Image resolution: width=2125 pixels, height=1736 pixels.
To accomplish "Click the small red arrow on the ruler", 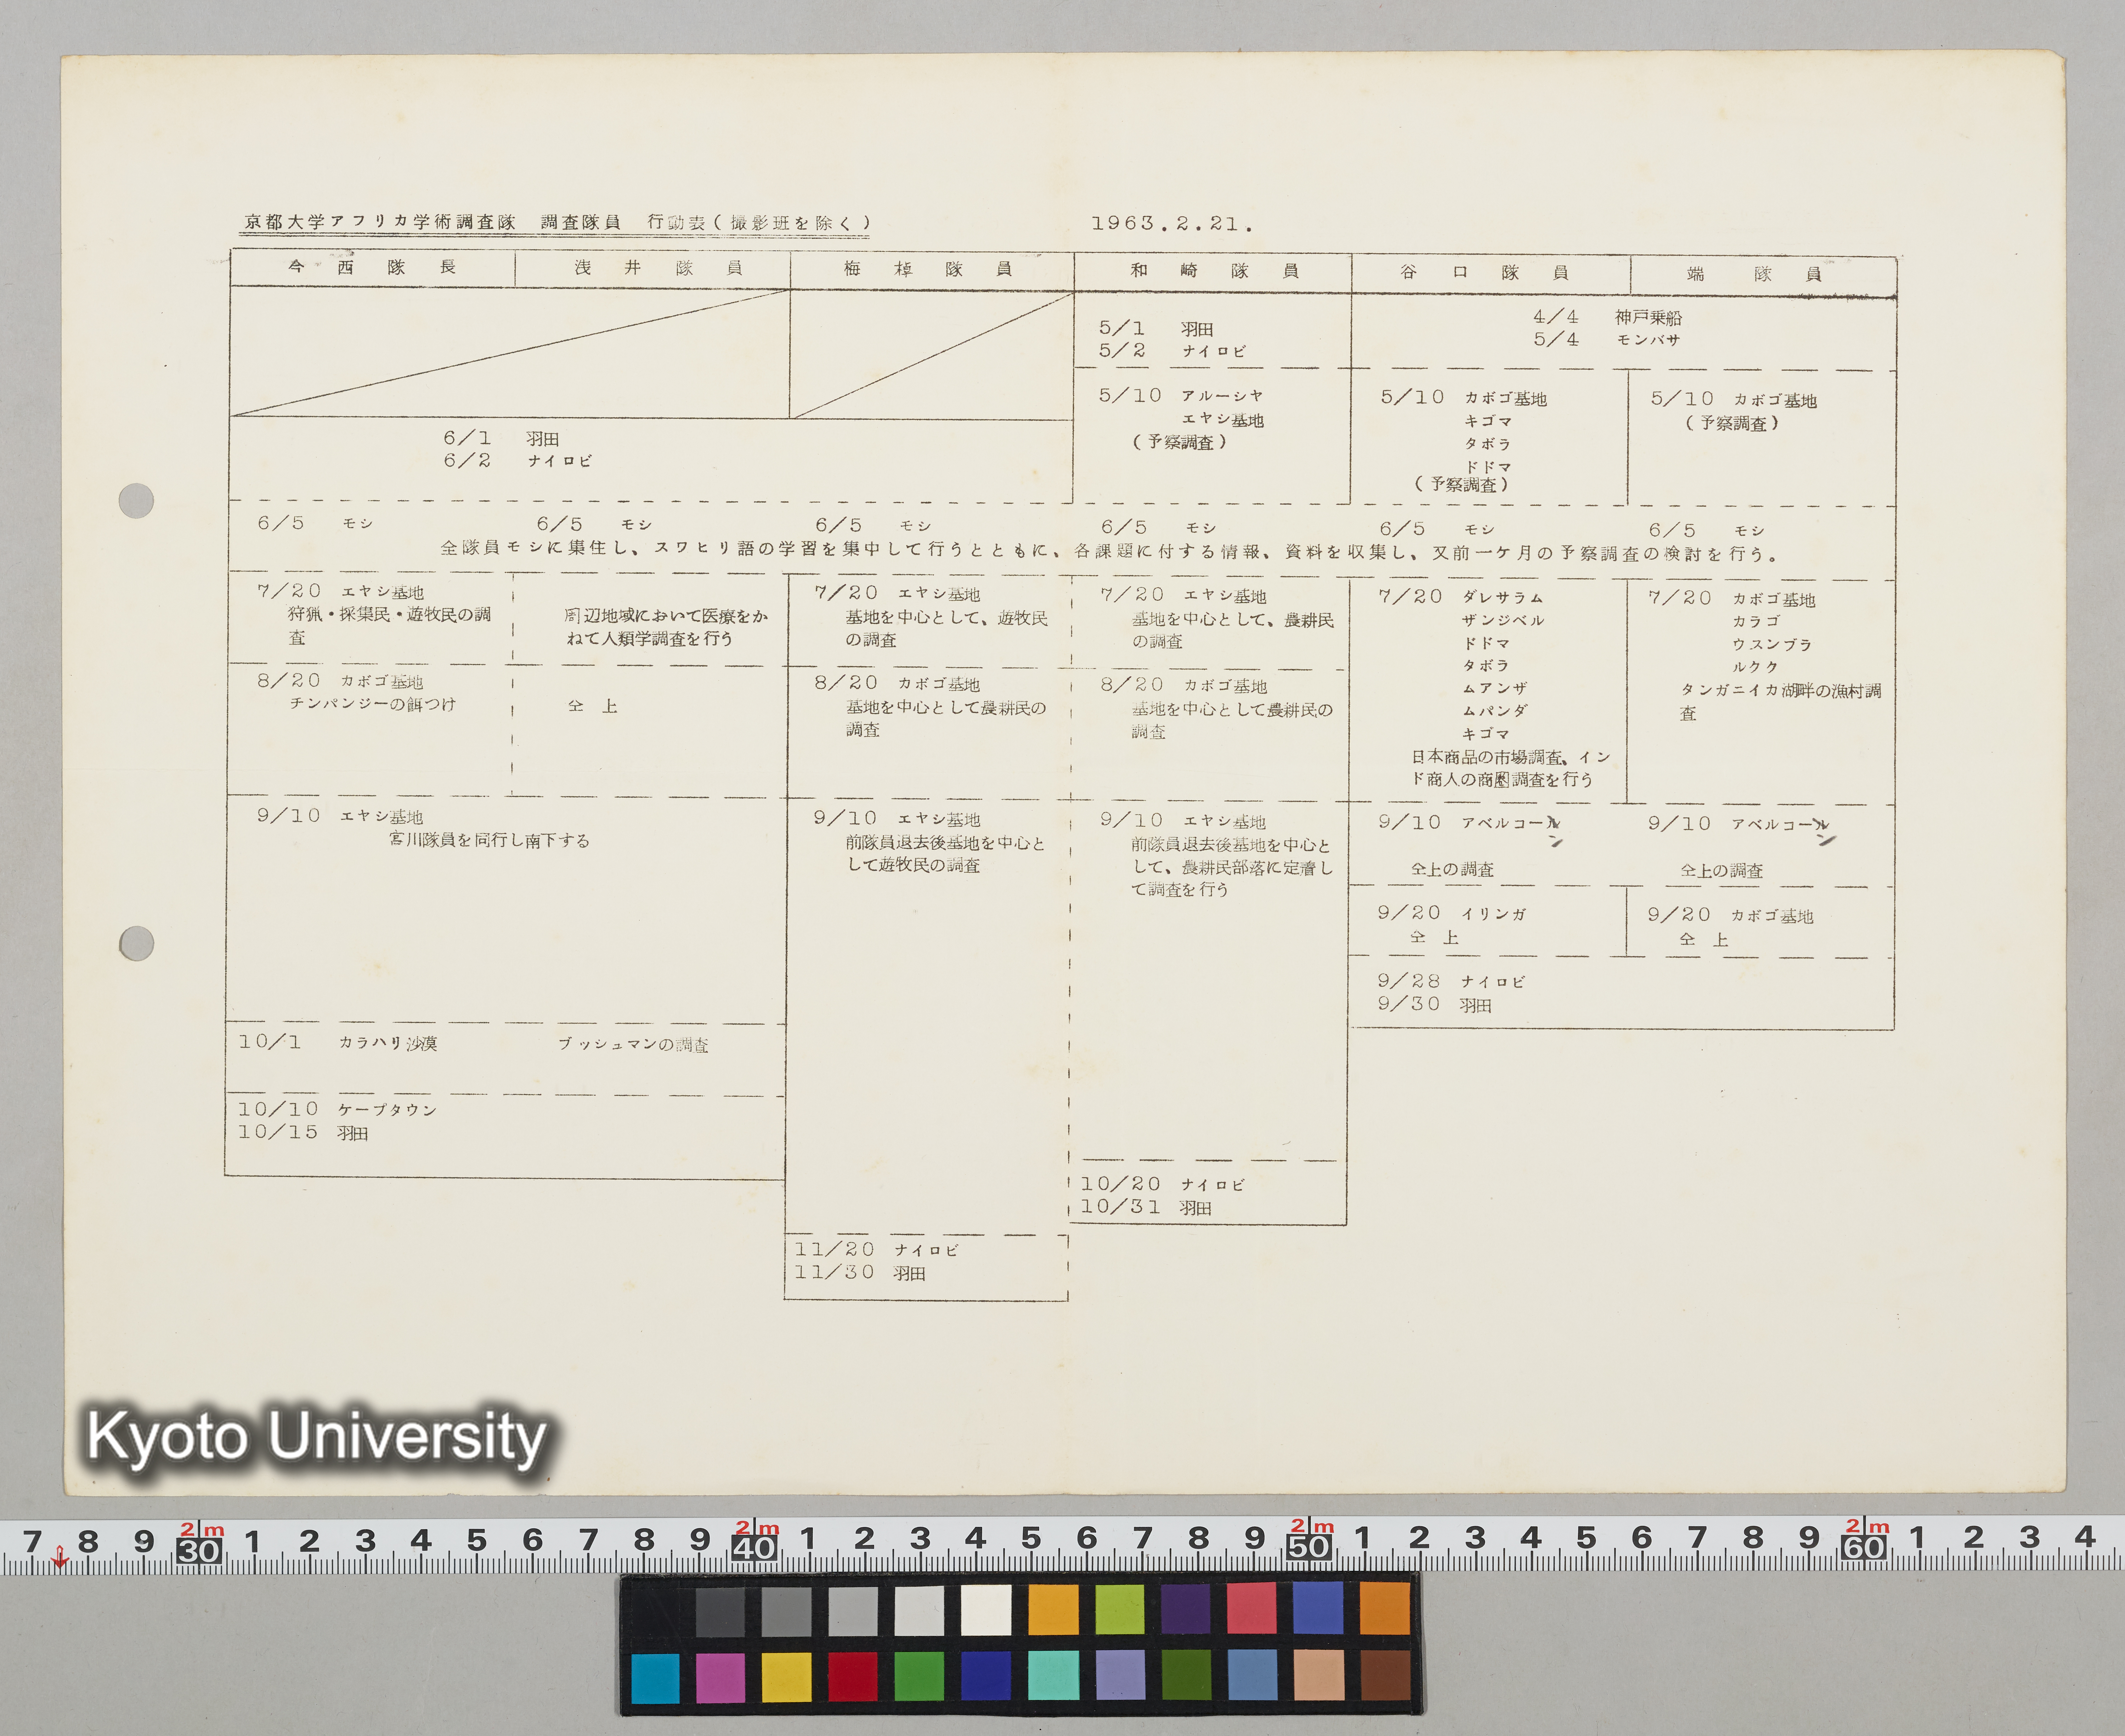I will (x=60, y=1558).
